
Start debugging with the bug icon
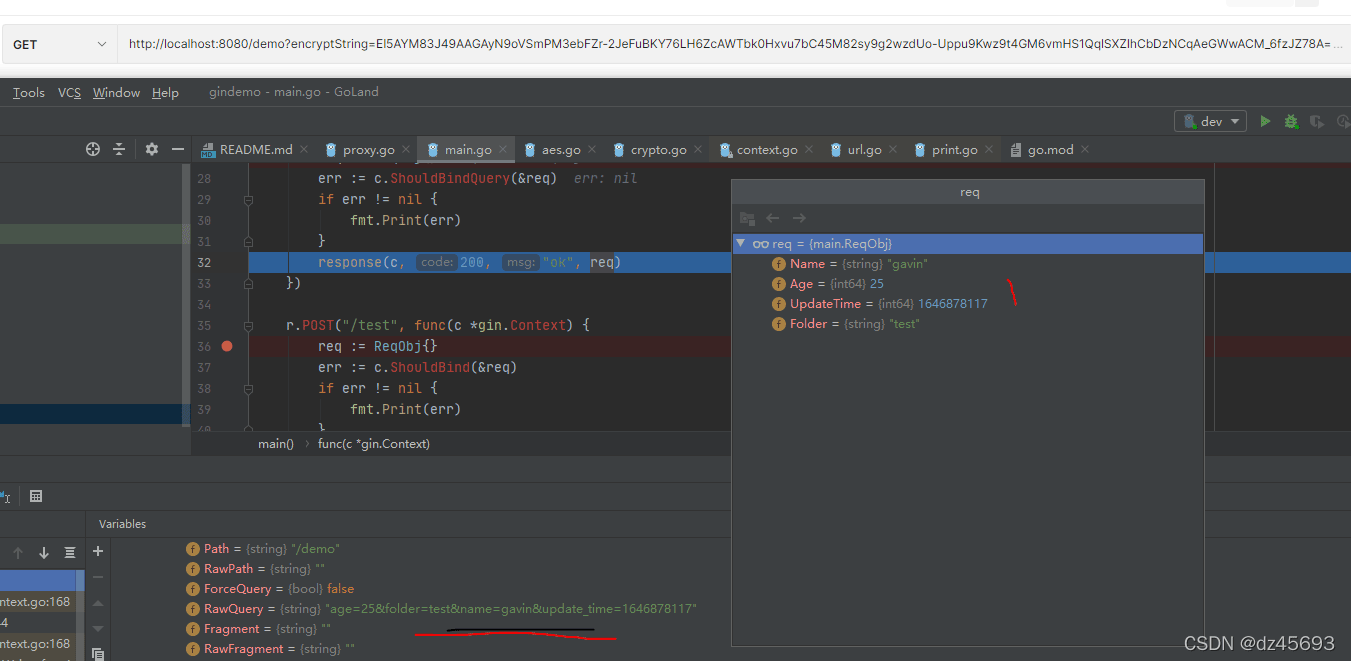pos(1291,121)
